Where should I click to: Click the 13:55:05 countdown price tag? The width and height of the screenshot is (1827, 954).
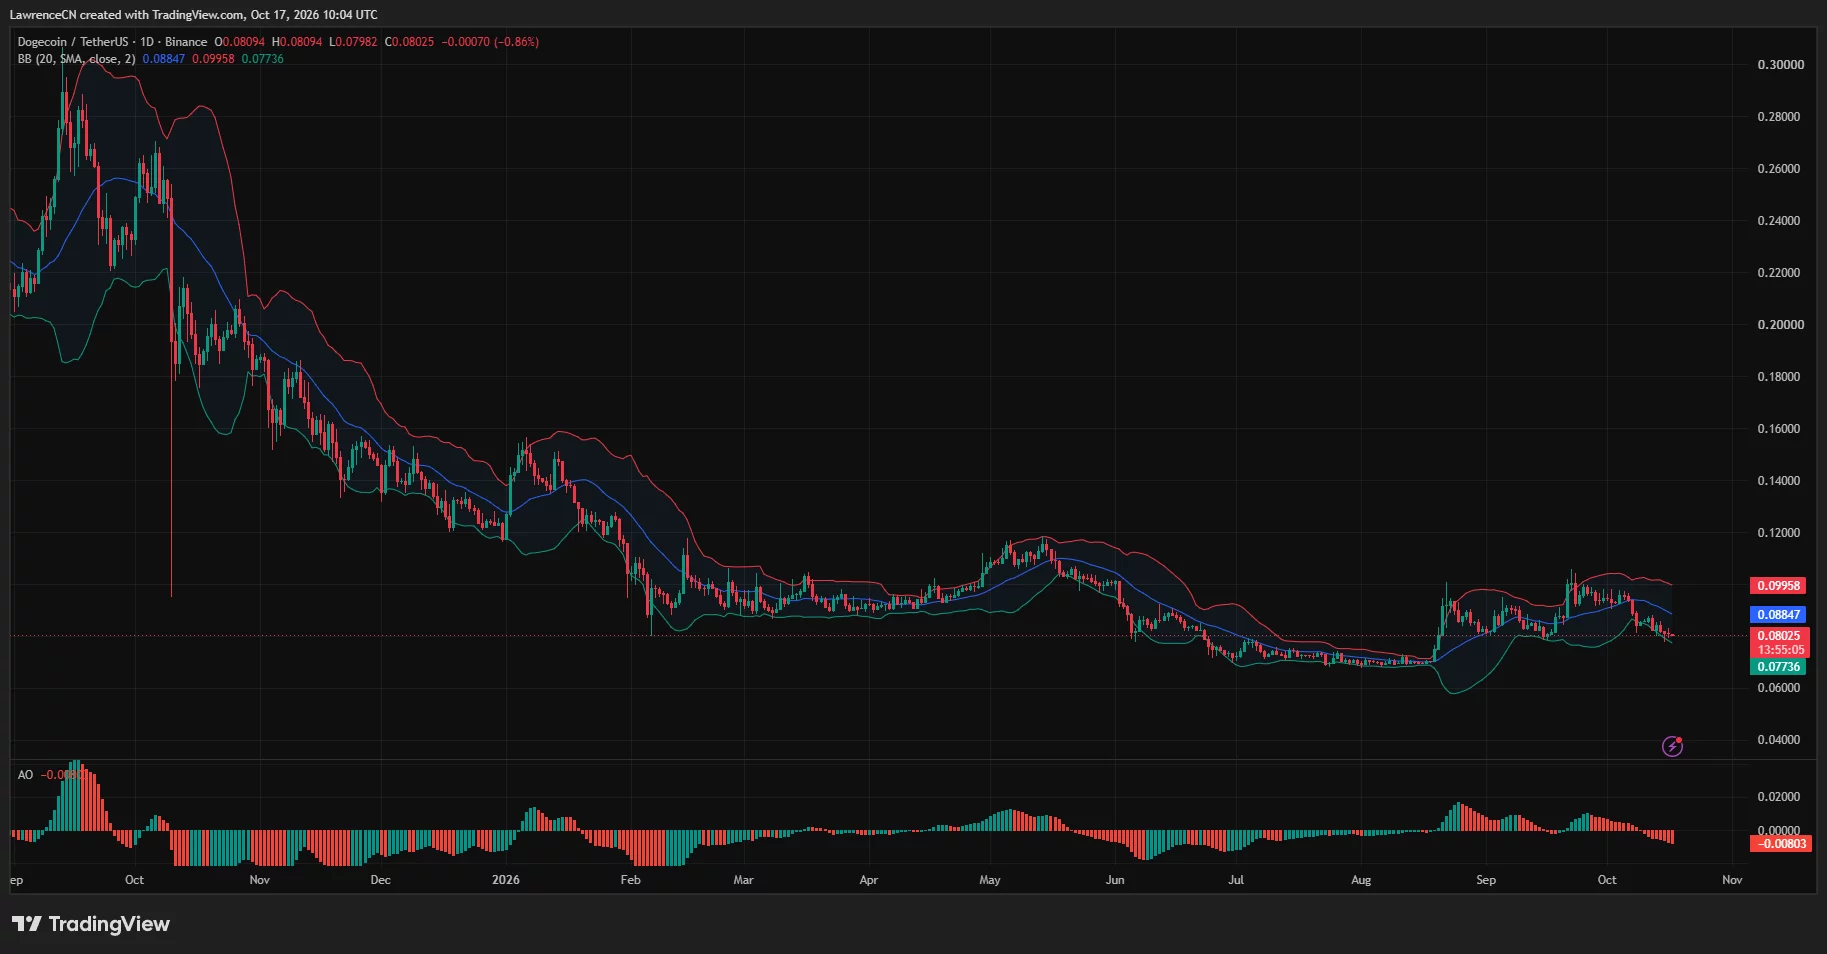click(x=1780, y=650)
